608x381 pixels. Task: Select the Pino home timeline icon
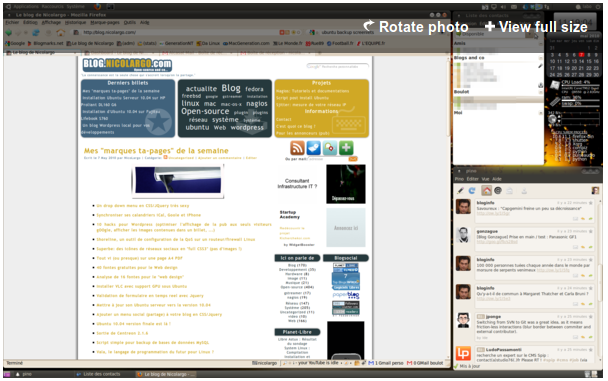pos(486,190)
